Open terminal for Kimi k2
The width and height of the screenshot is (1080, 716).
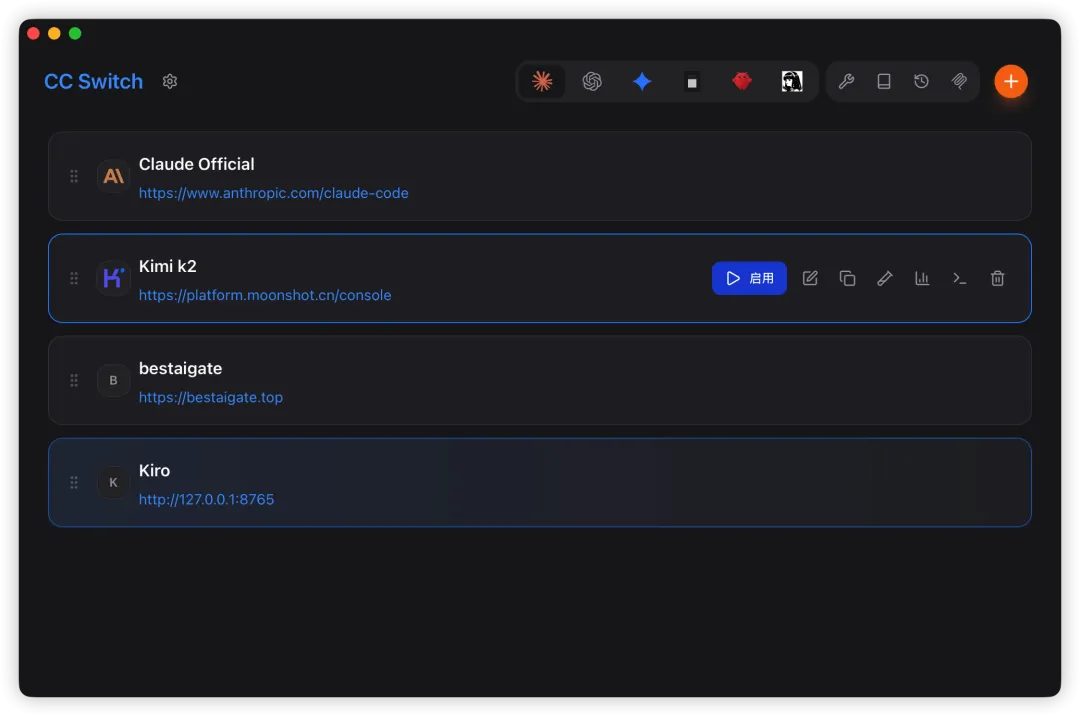tap(959, 278)
